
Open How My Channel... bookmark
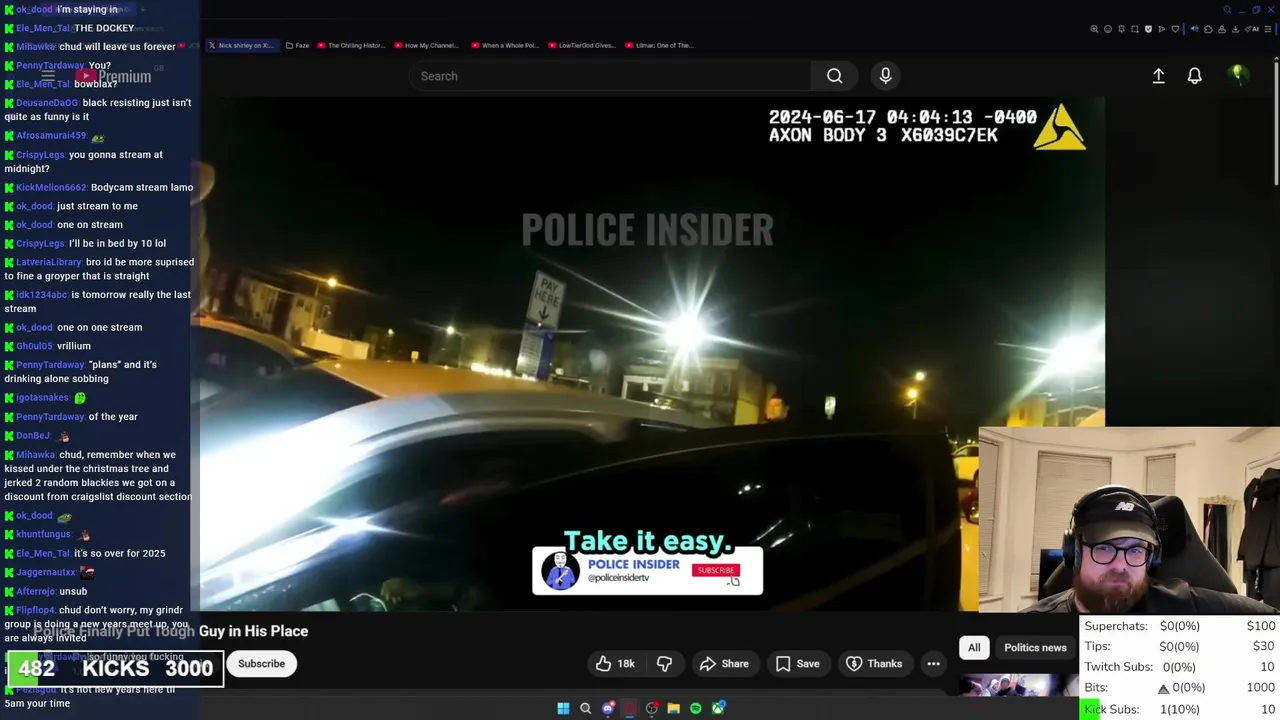426,45
